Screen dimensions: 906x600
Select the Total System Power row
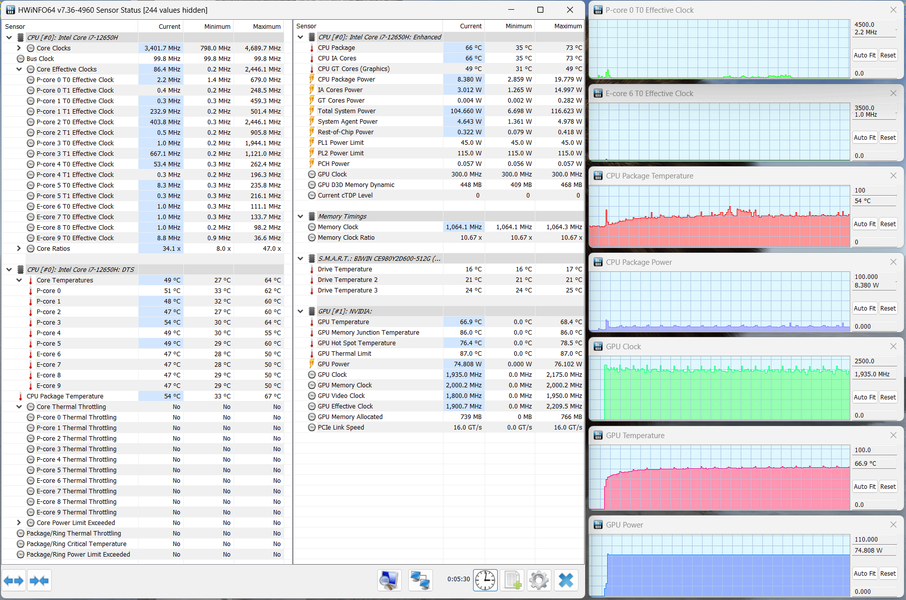(346, 111)
